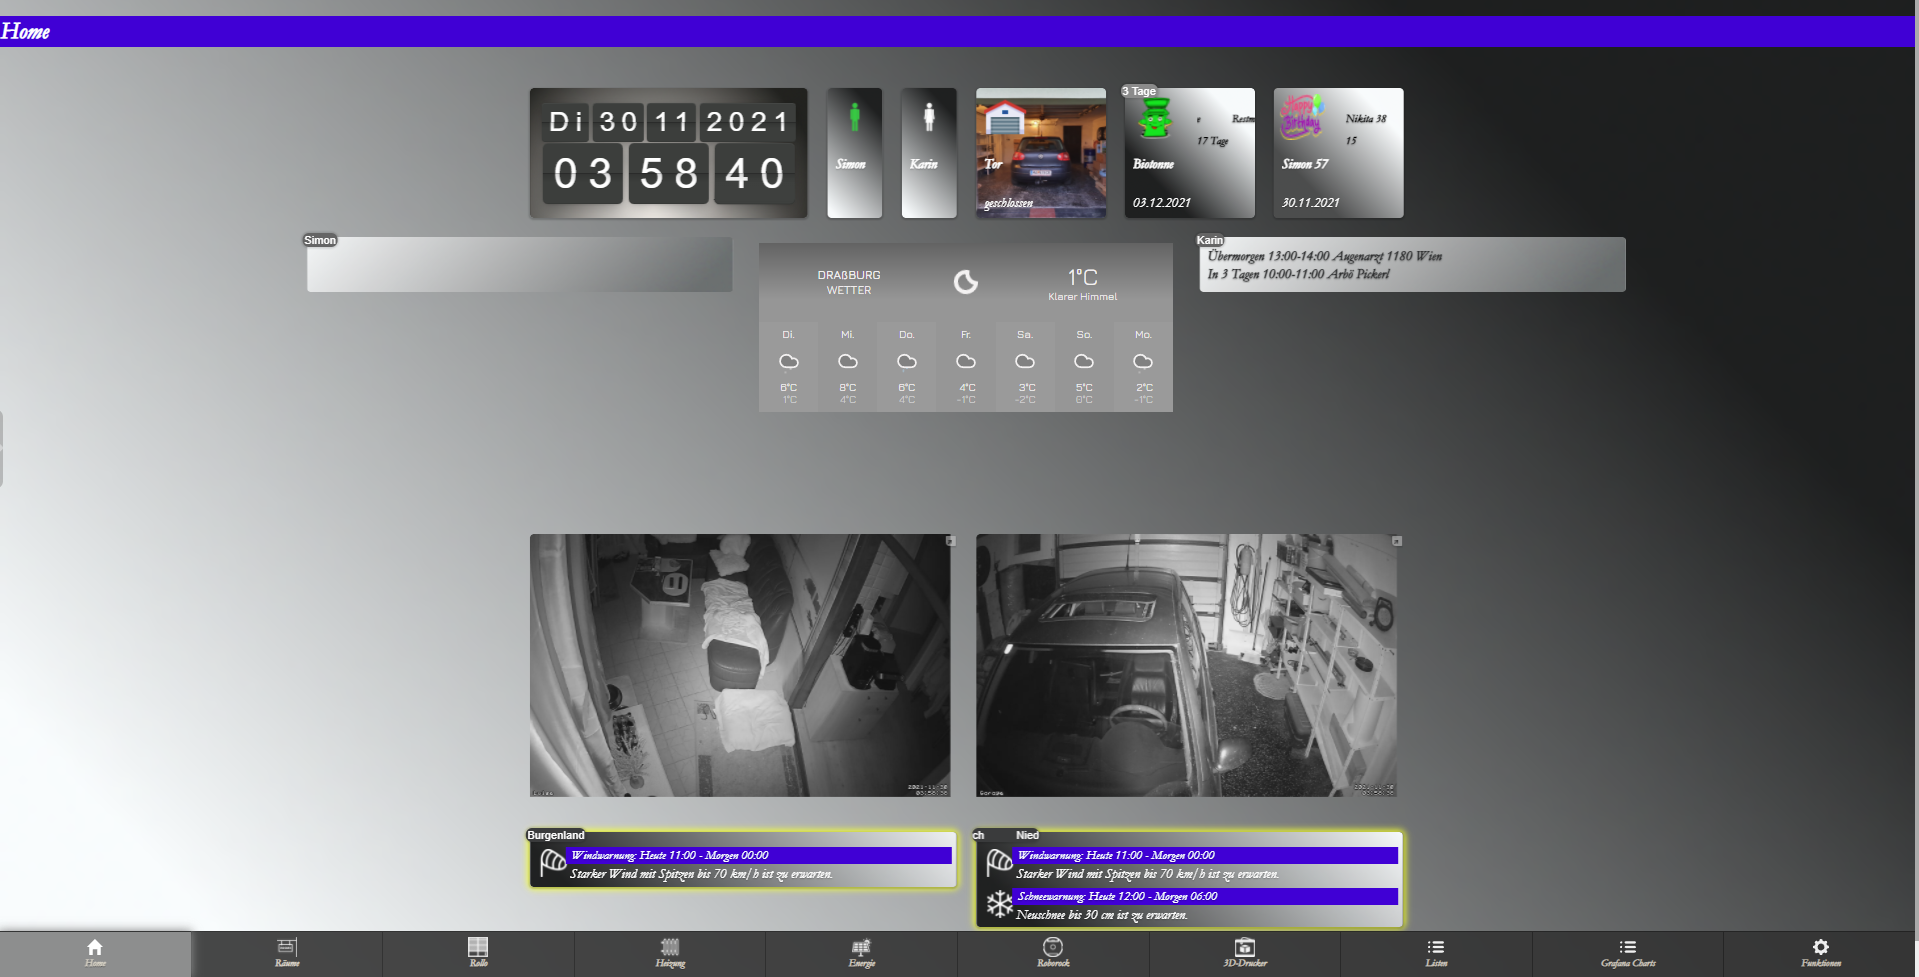Click Sunday's (So.) cloud forecast icon

1084,361
